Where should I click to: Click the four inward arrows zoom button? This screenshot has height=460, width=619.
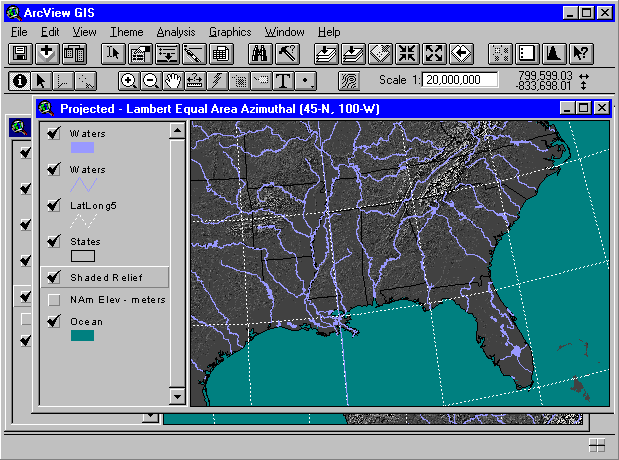coord(407,54)
